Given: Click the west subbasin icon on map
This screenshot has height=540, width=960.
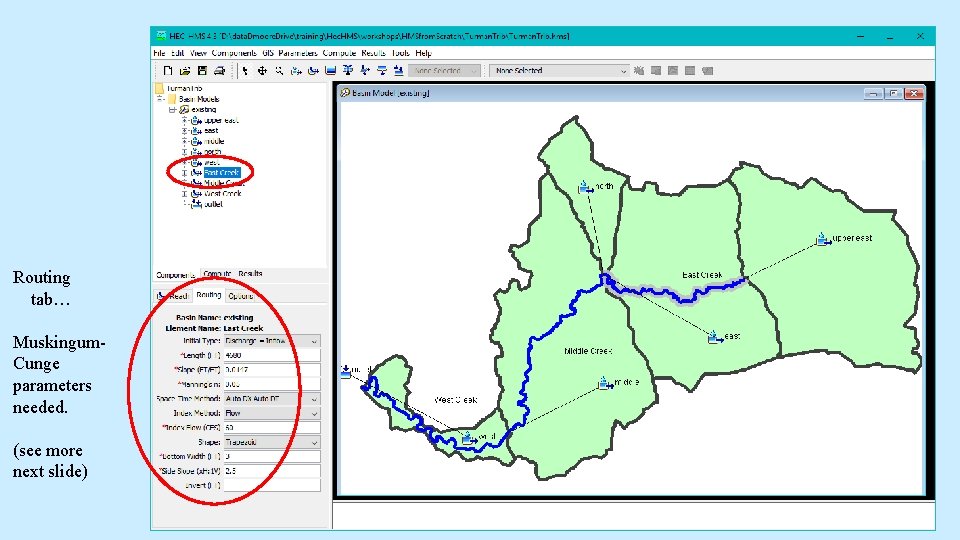Looking at the screenshot, I should [x=470, y=438].
